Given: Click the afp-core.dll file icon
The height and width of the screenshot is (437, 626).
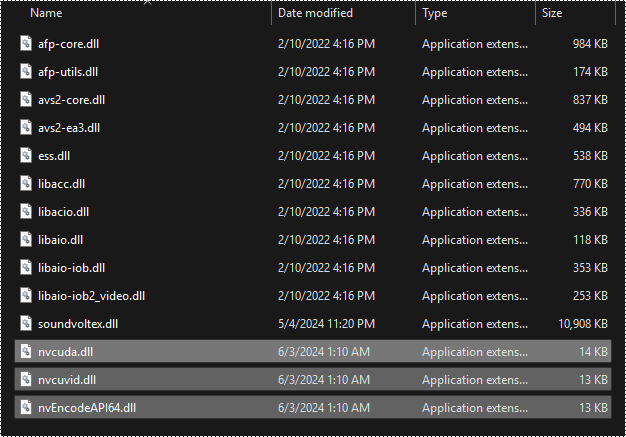Looking at the screenshot, I should click(x=28, y=44).
